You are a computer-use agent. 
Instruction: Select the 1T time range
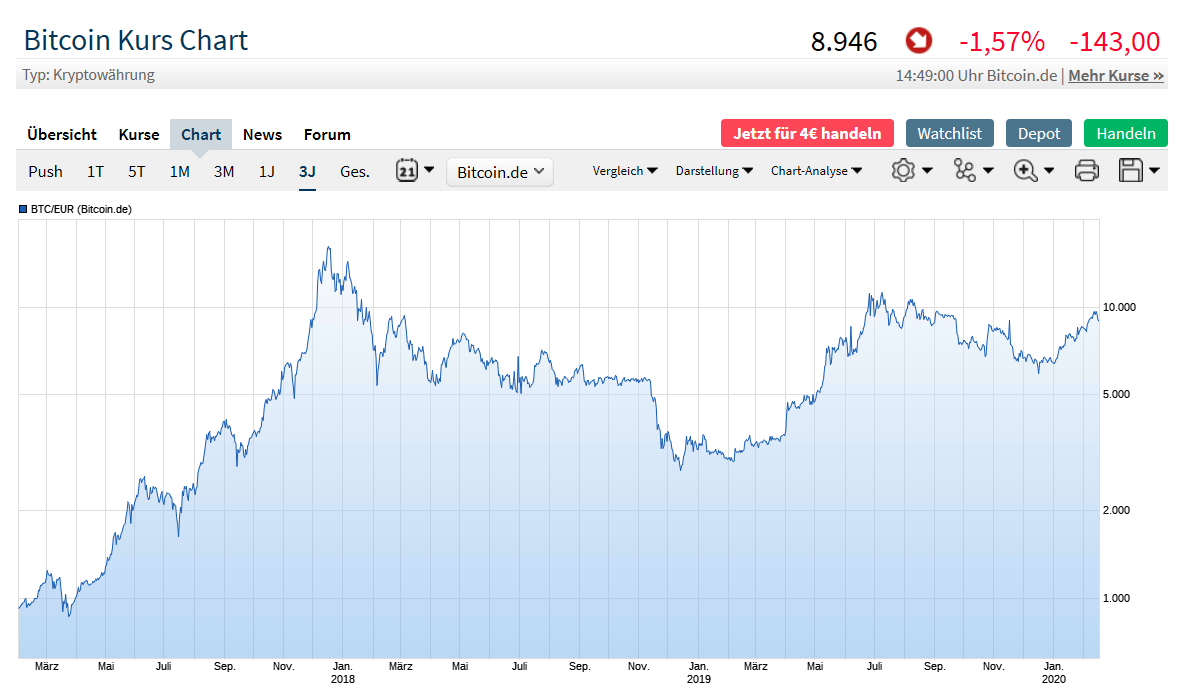[x=95, y=171]
